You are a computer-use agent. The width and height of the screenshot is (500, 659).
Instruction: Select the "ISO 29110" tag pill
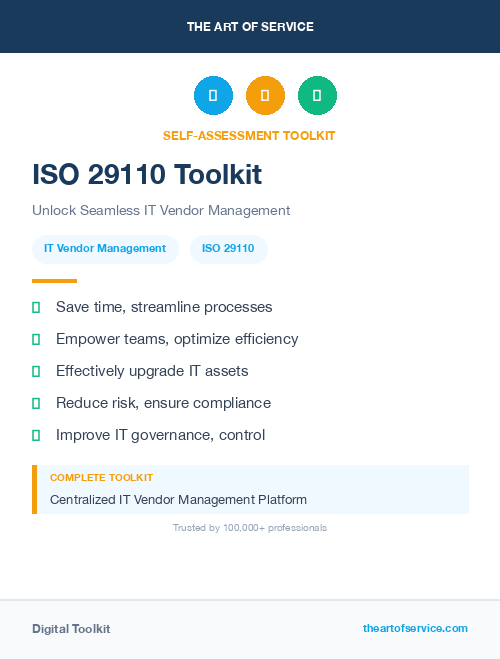tap(229, 249)
